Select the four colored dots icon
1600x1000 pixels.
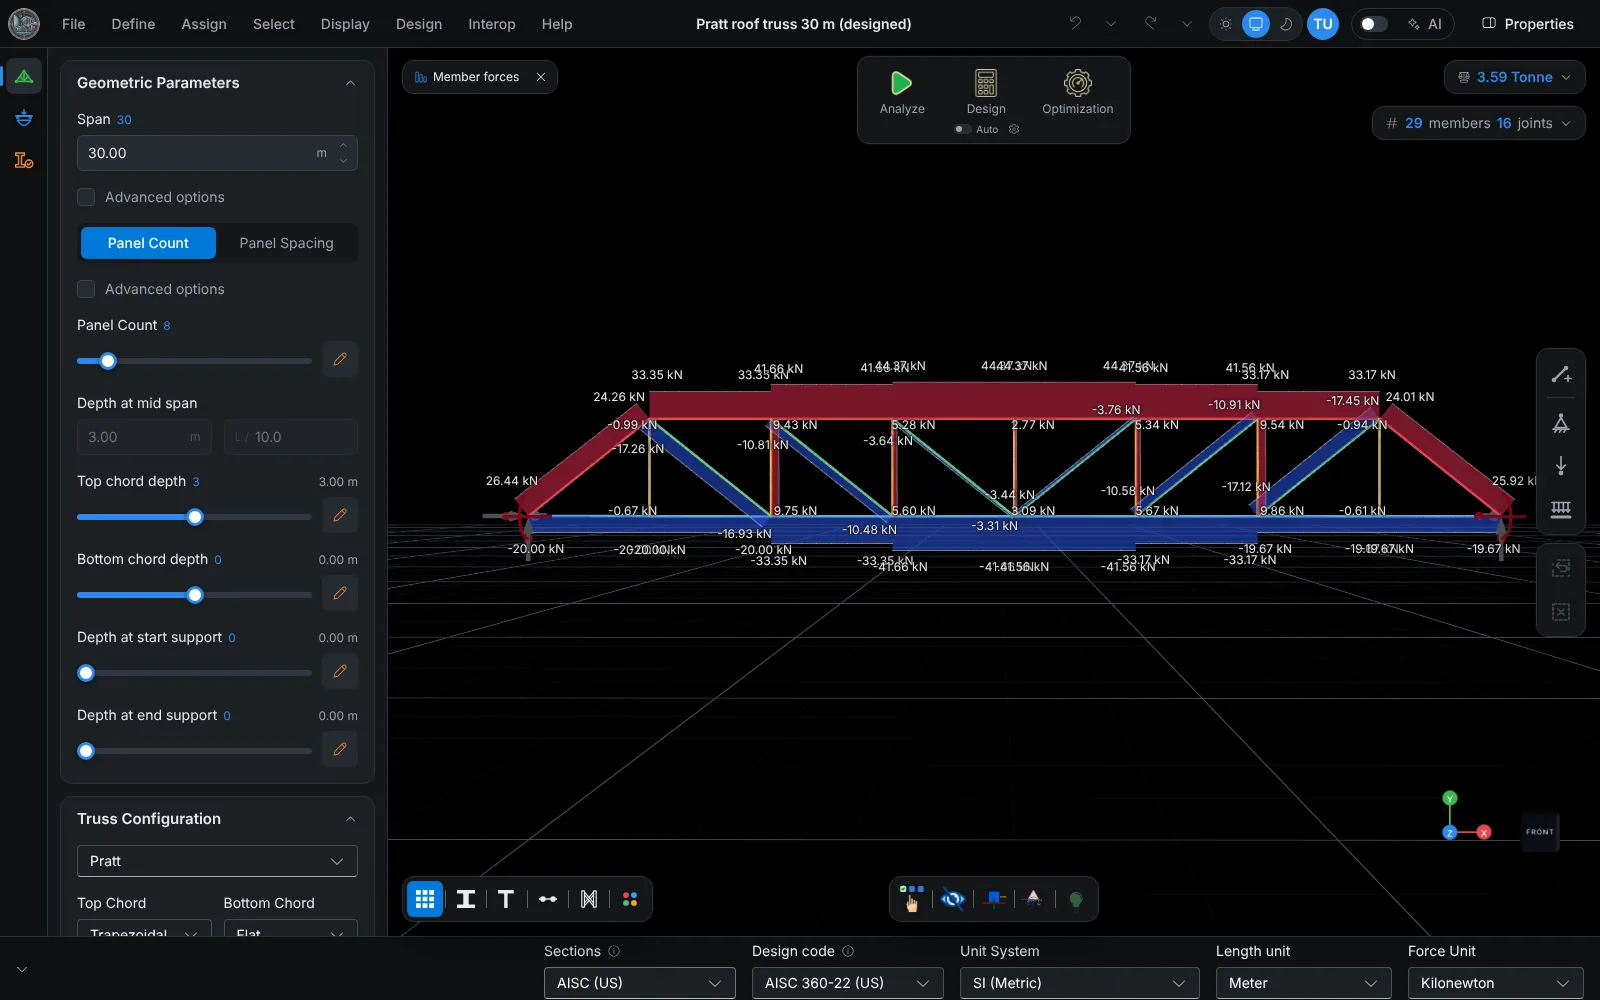pos(630,899)
